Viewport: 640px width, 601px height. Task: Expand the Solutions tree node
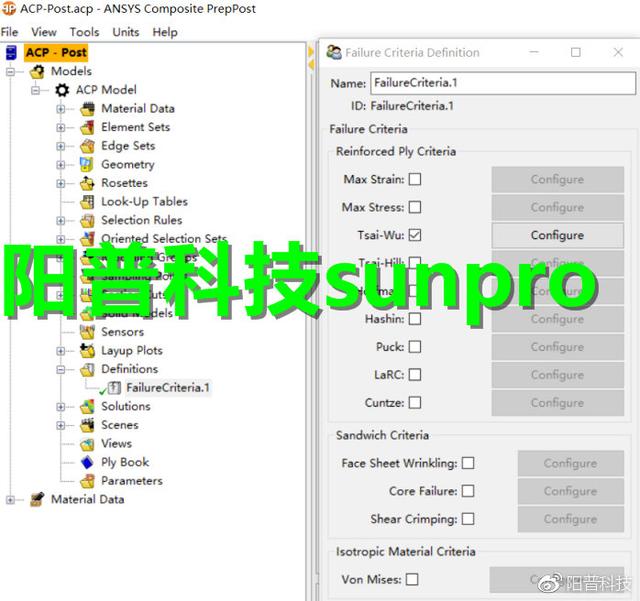61,407
